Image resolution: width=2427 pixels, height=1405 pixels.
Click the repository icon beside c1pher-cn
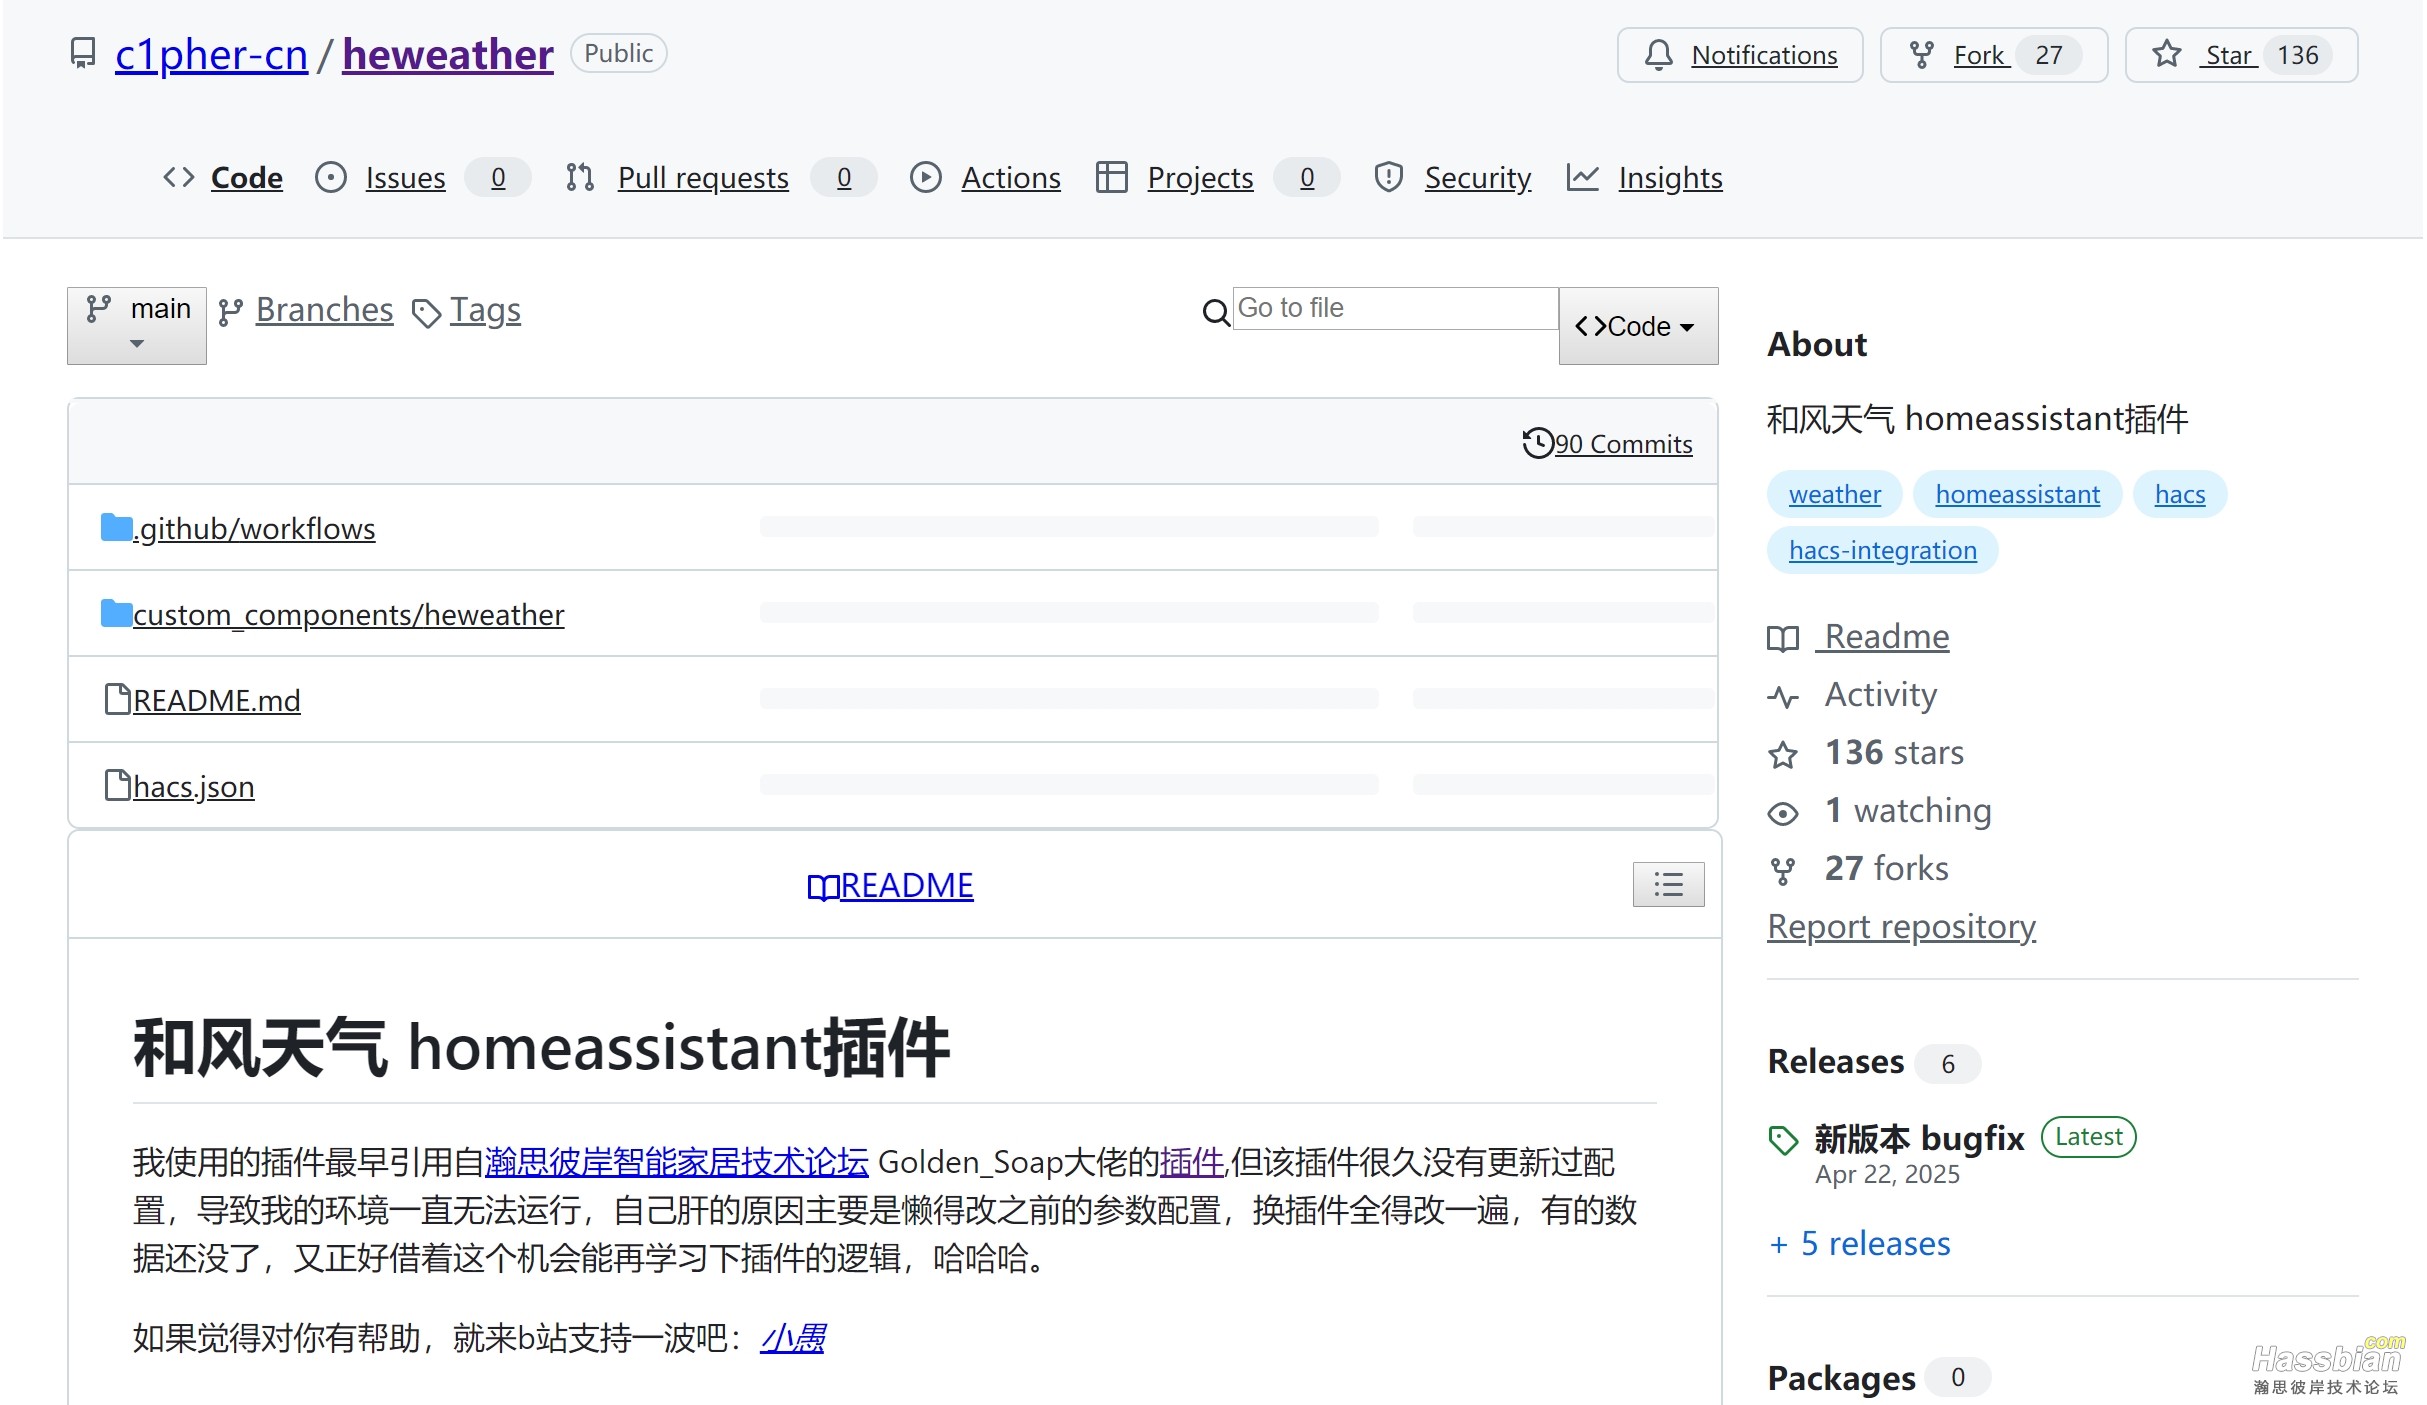[83, 53]
